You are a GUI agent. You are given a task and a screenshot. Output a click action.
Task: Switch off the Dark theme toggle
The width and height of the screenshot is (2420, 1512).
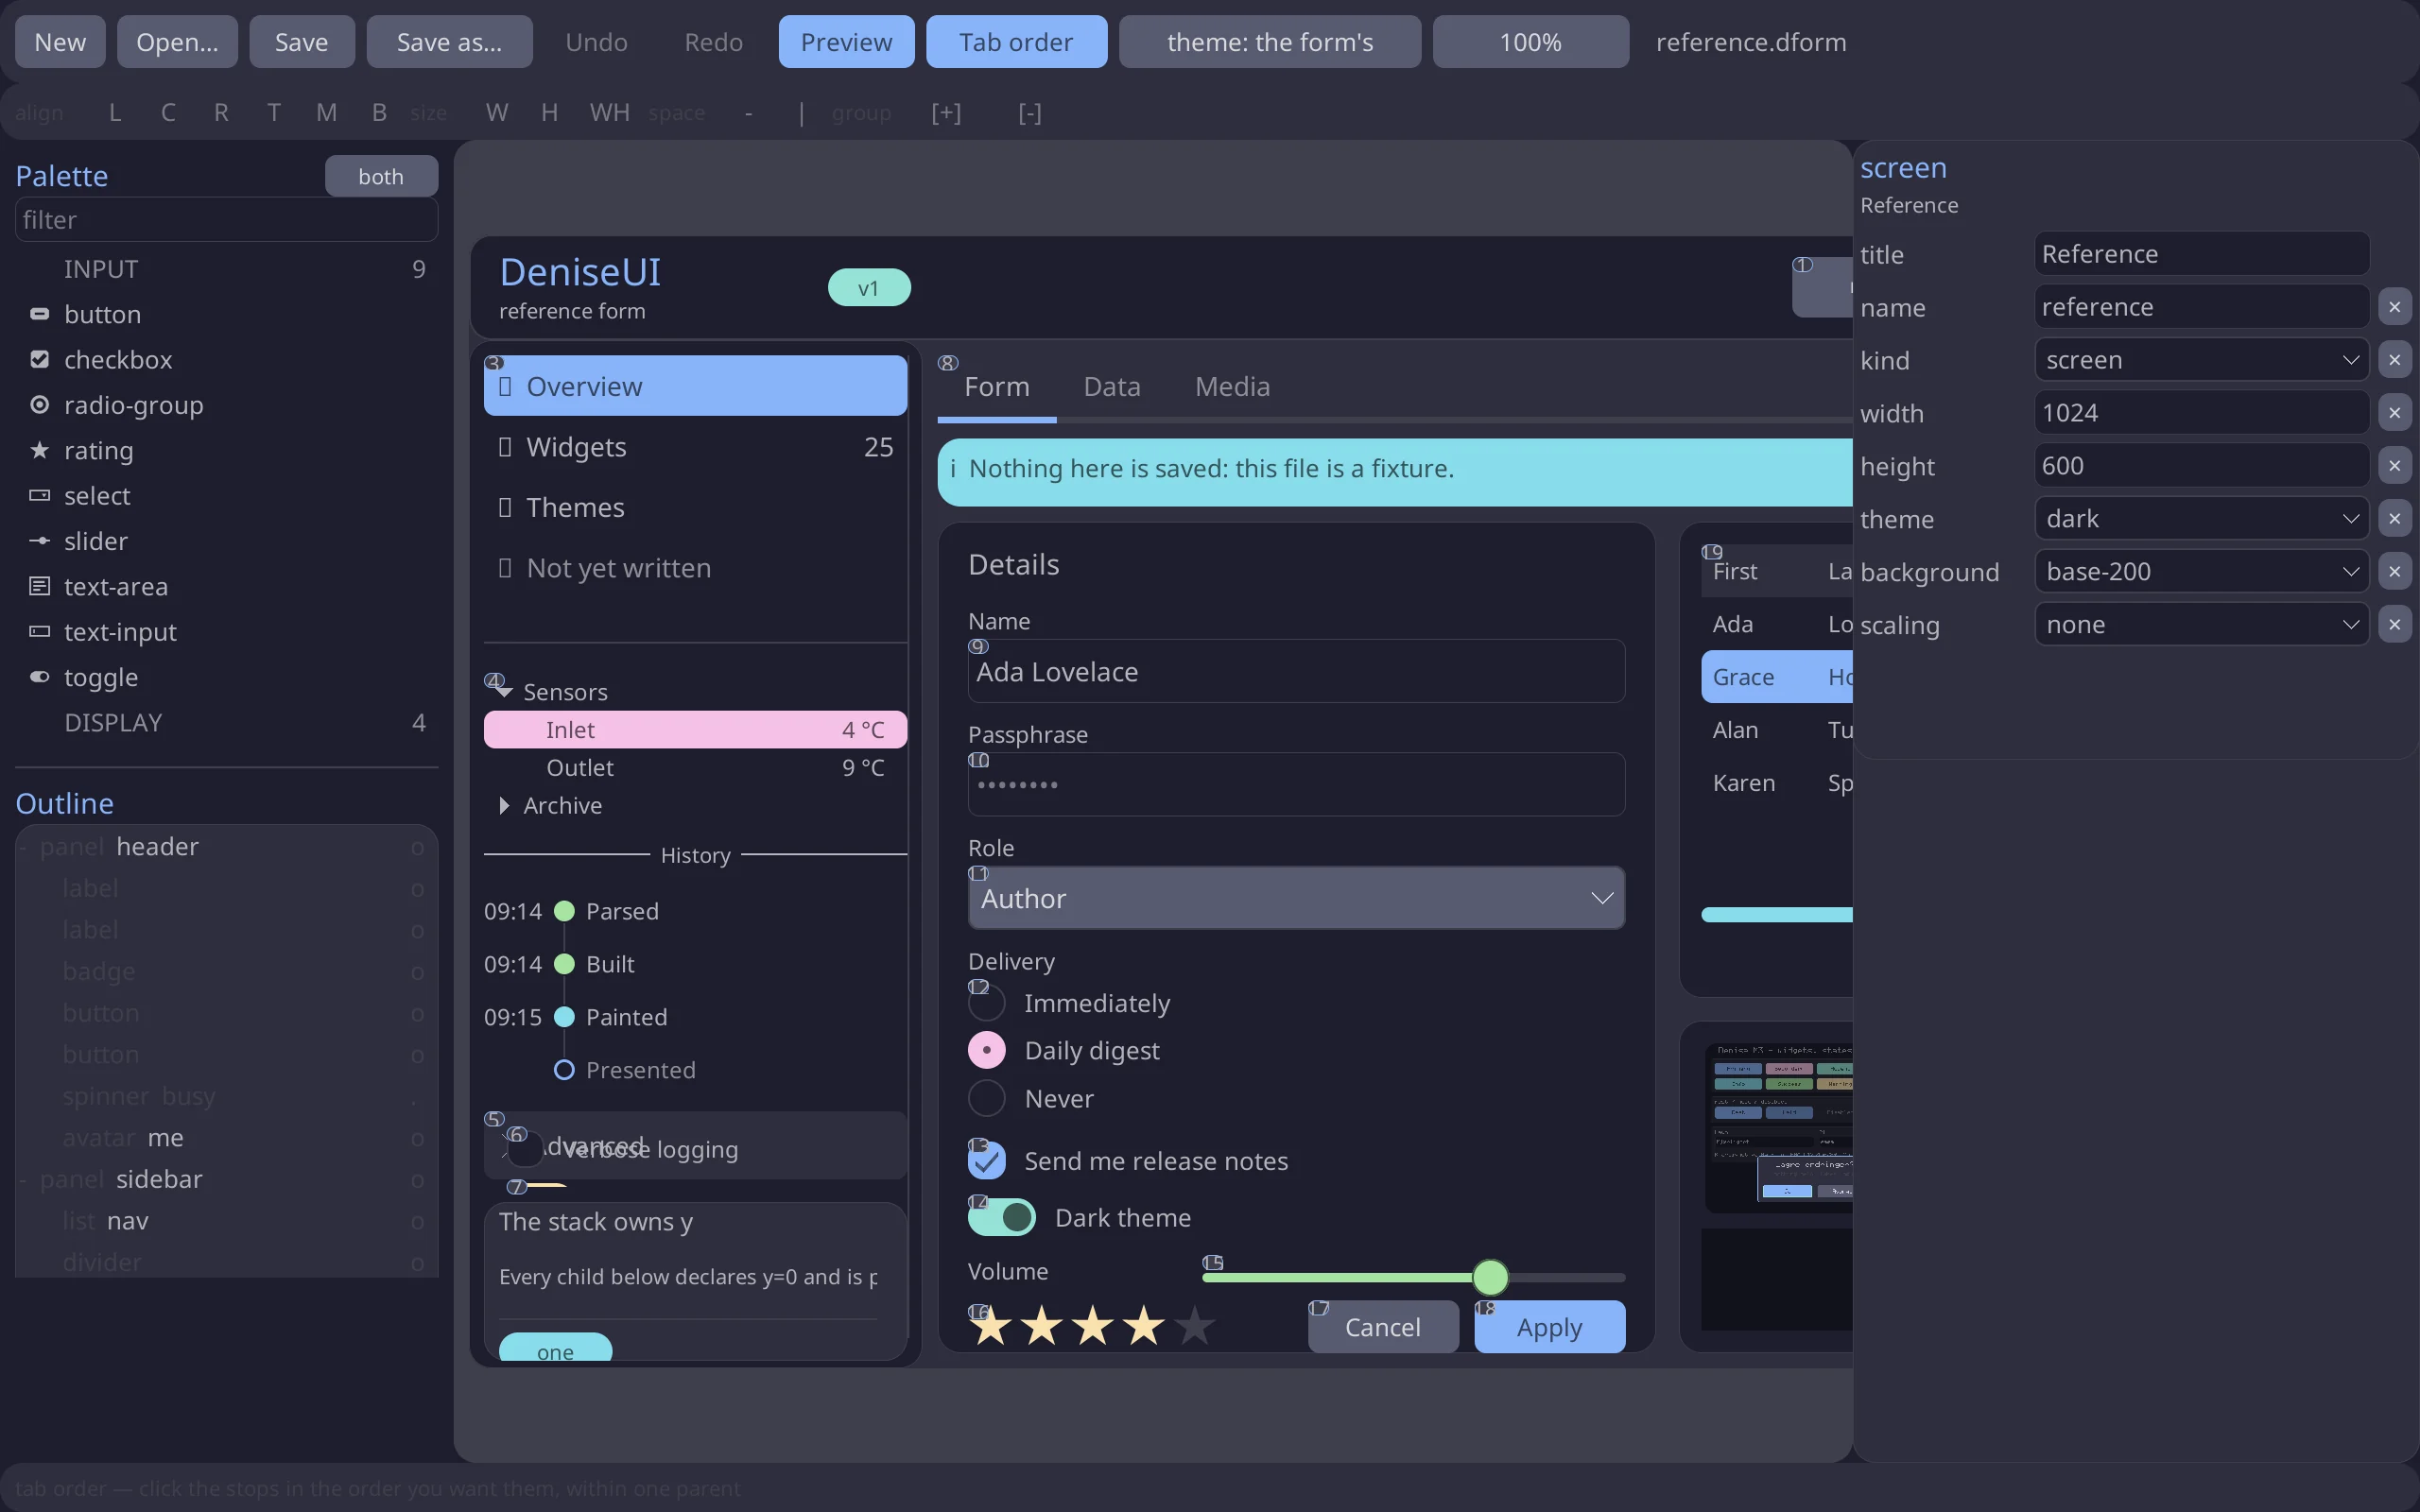pyautogui.click(x=1002, y=1217)
